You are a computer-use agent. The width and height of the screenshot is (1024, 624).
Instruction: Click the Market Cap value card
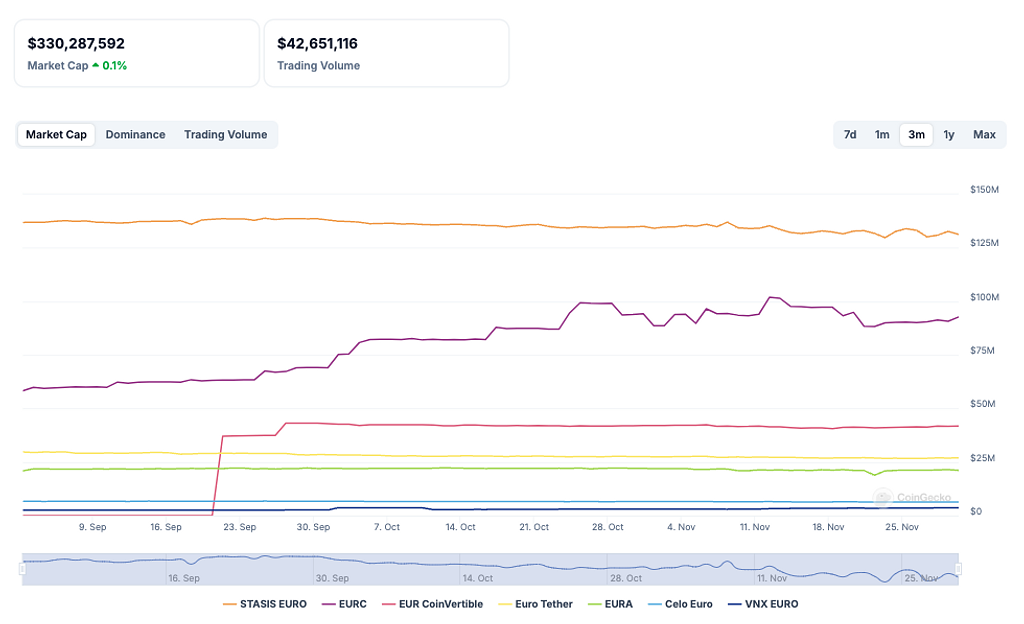[x=136, y=53]
